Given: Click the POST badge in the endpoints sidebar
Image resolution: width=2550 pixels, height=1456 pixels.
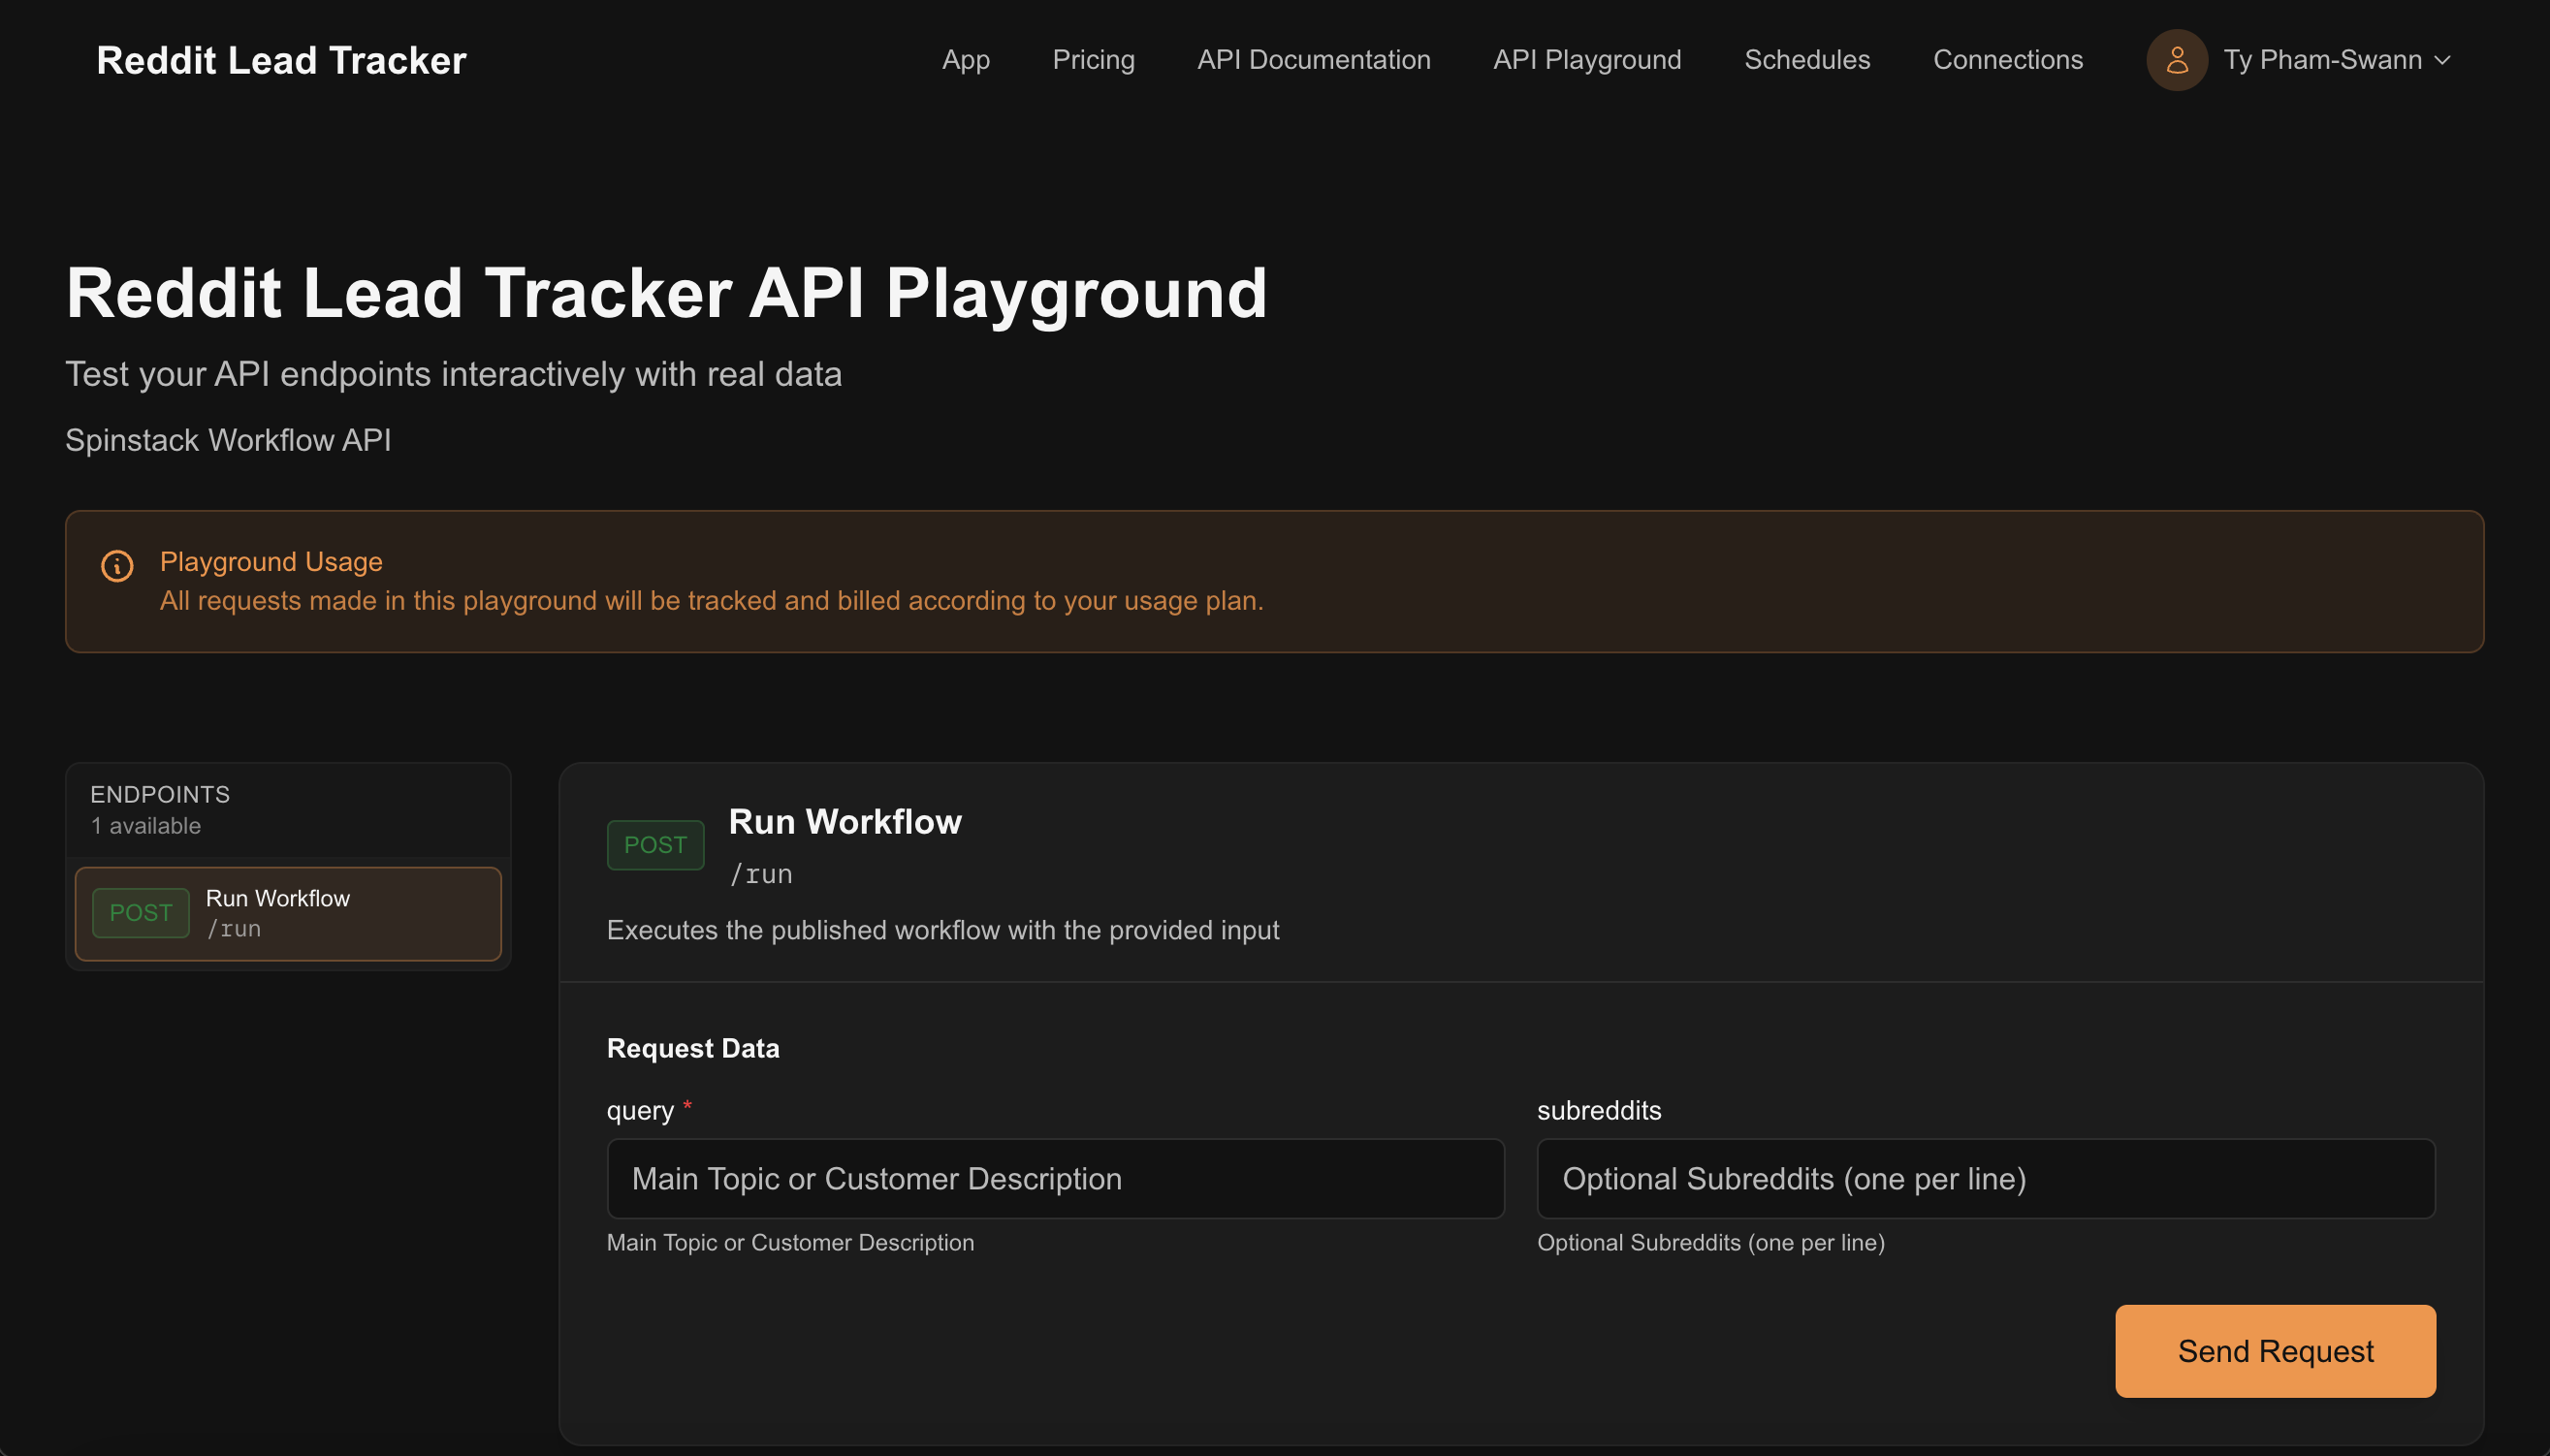Looking at the screenshot, I should pos(141,912).
